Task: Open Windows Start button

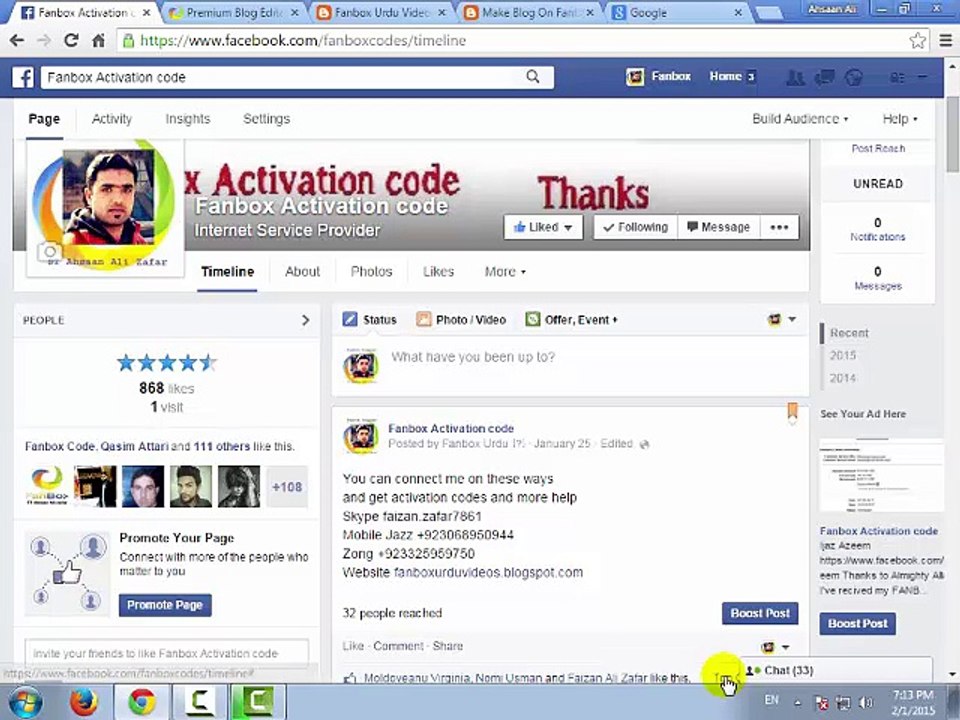Action: tap(26, 702)
